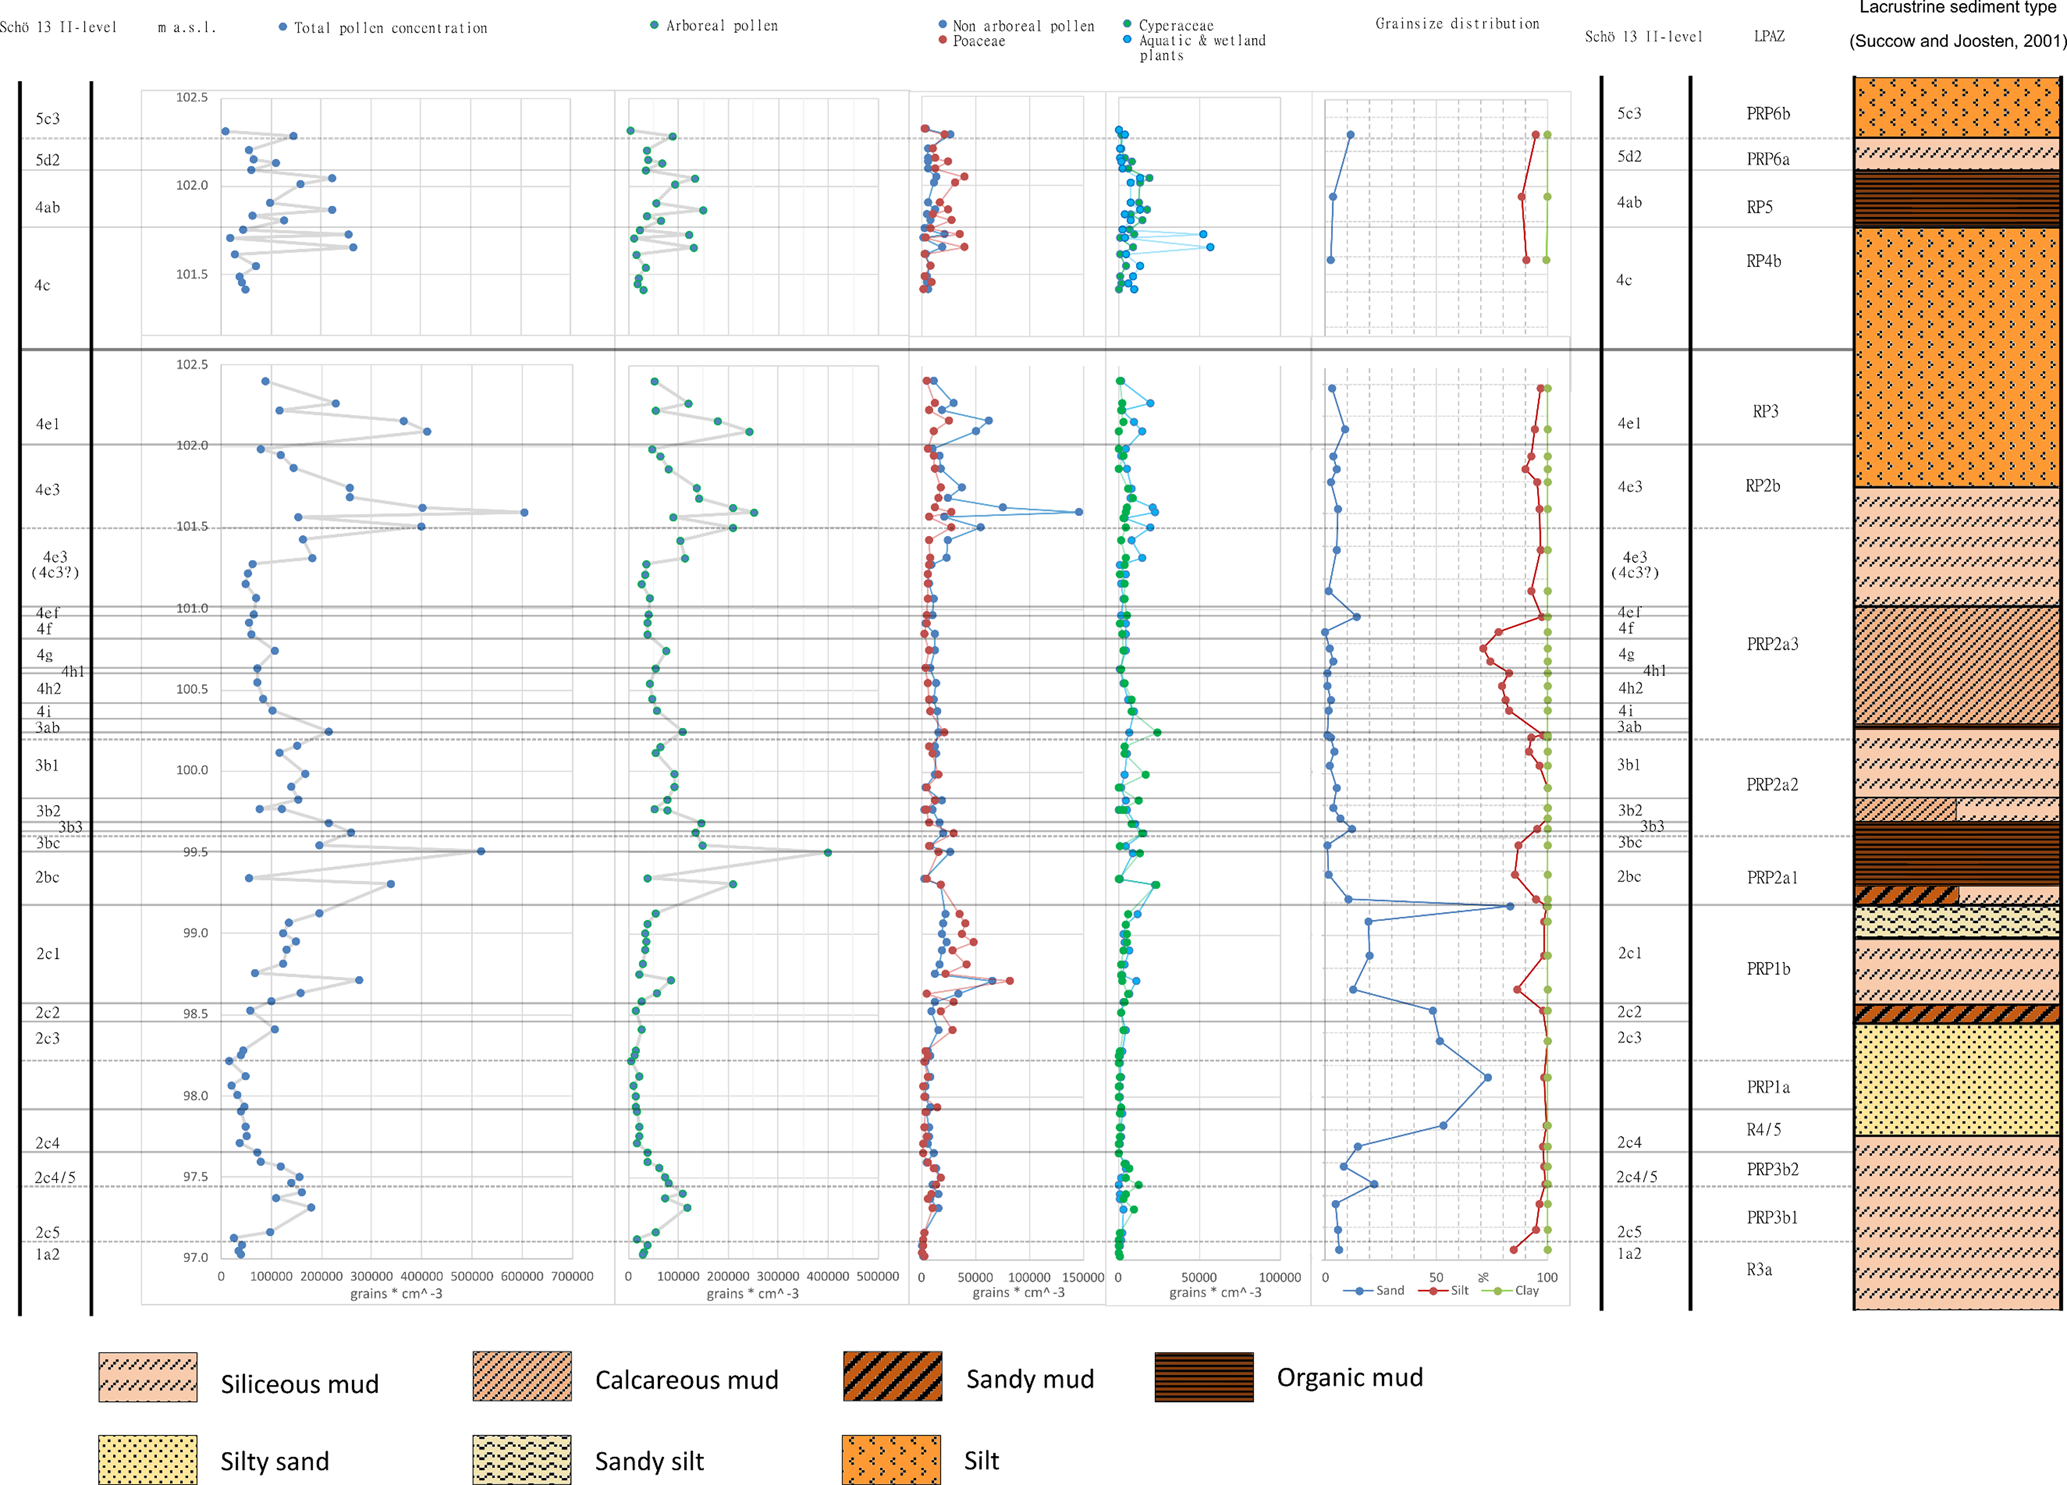The image size is (2067, 1485).
Task: Click the Grainsize distribution chart title
Action: (1456, 23)
